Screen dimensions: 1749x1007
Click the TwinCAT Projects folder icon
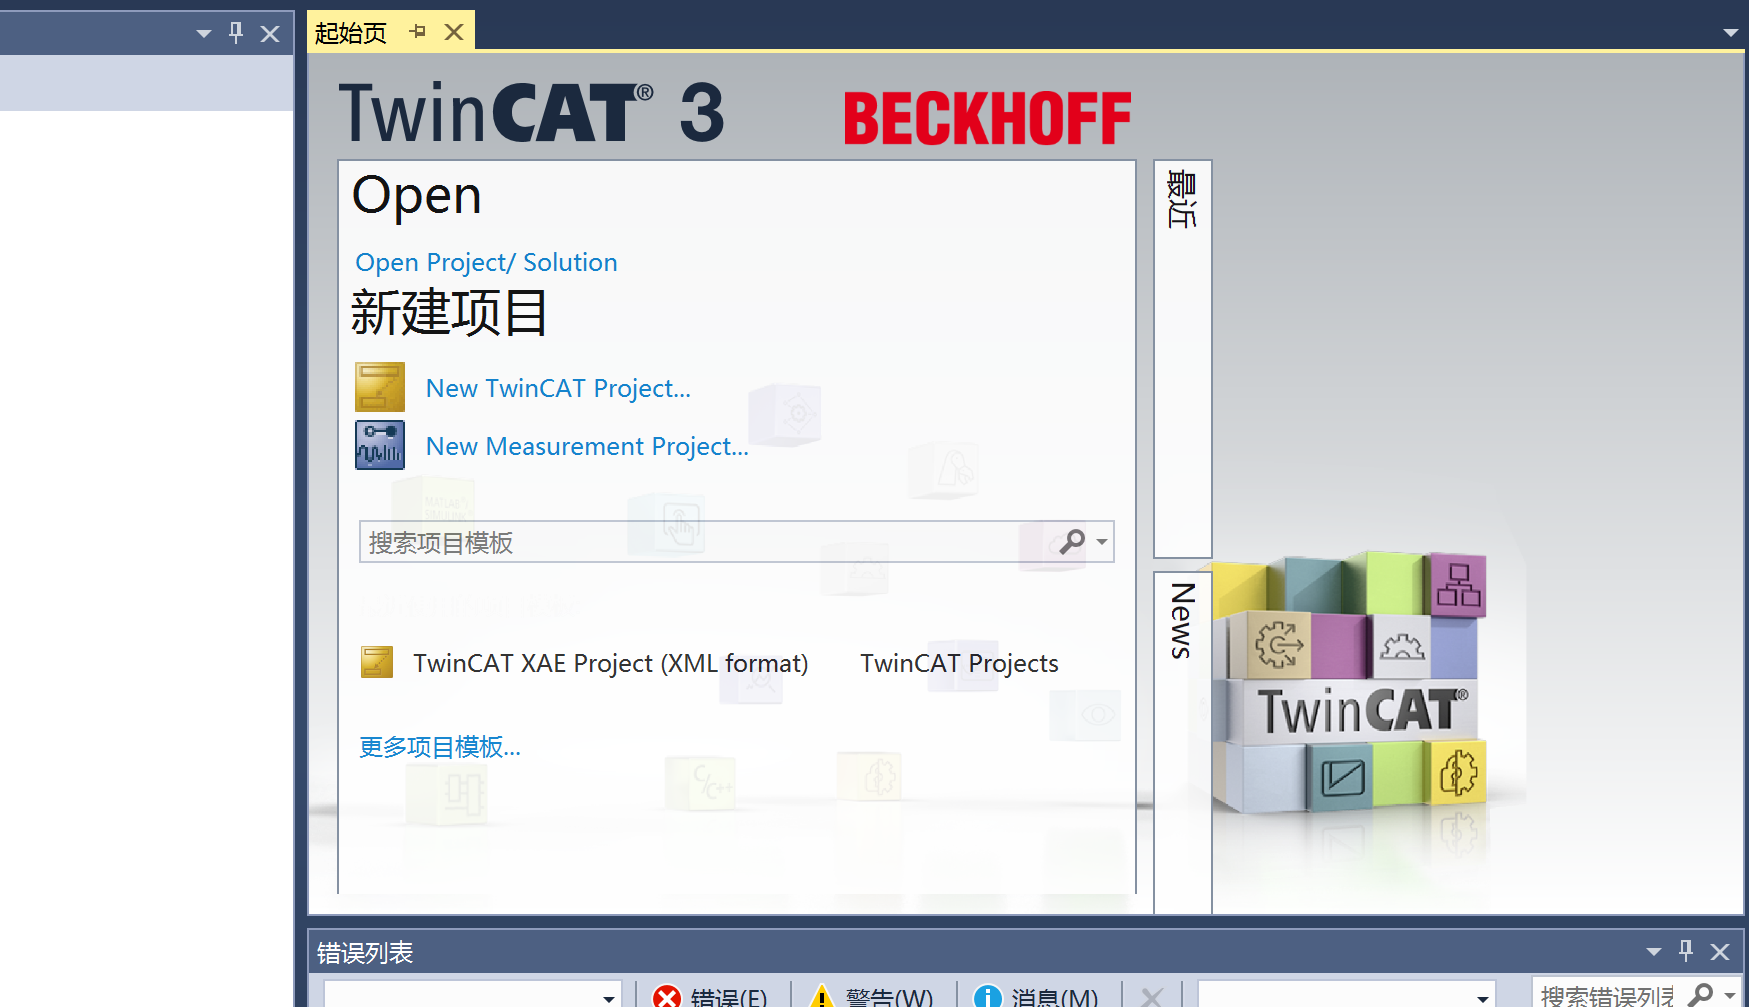[959, 663]
